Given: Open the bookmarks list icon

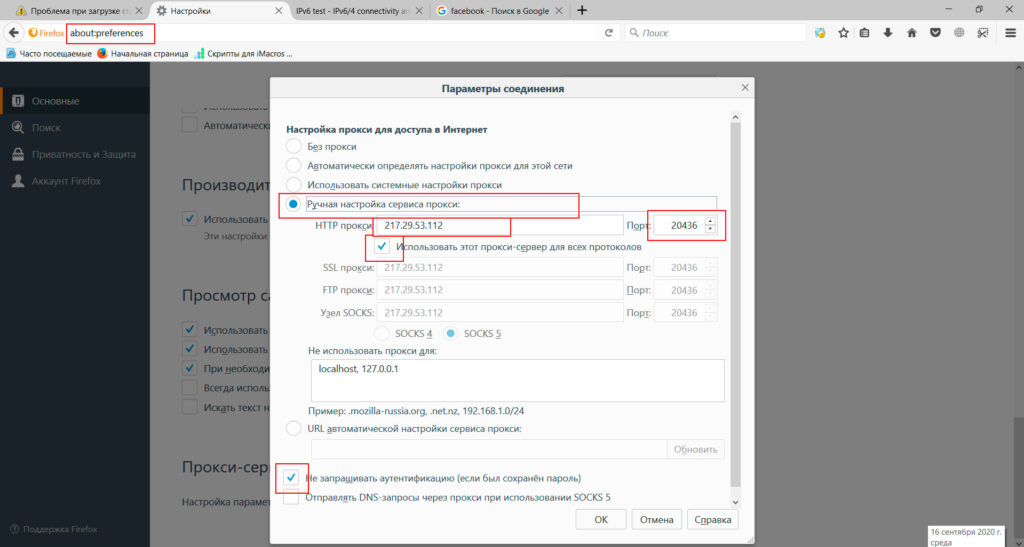Looking at the screenshot, I should (x=865, y=33).
